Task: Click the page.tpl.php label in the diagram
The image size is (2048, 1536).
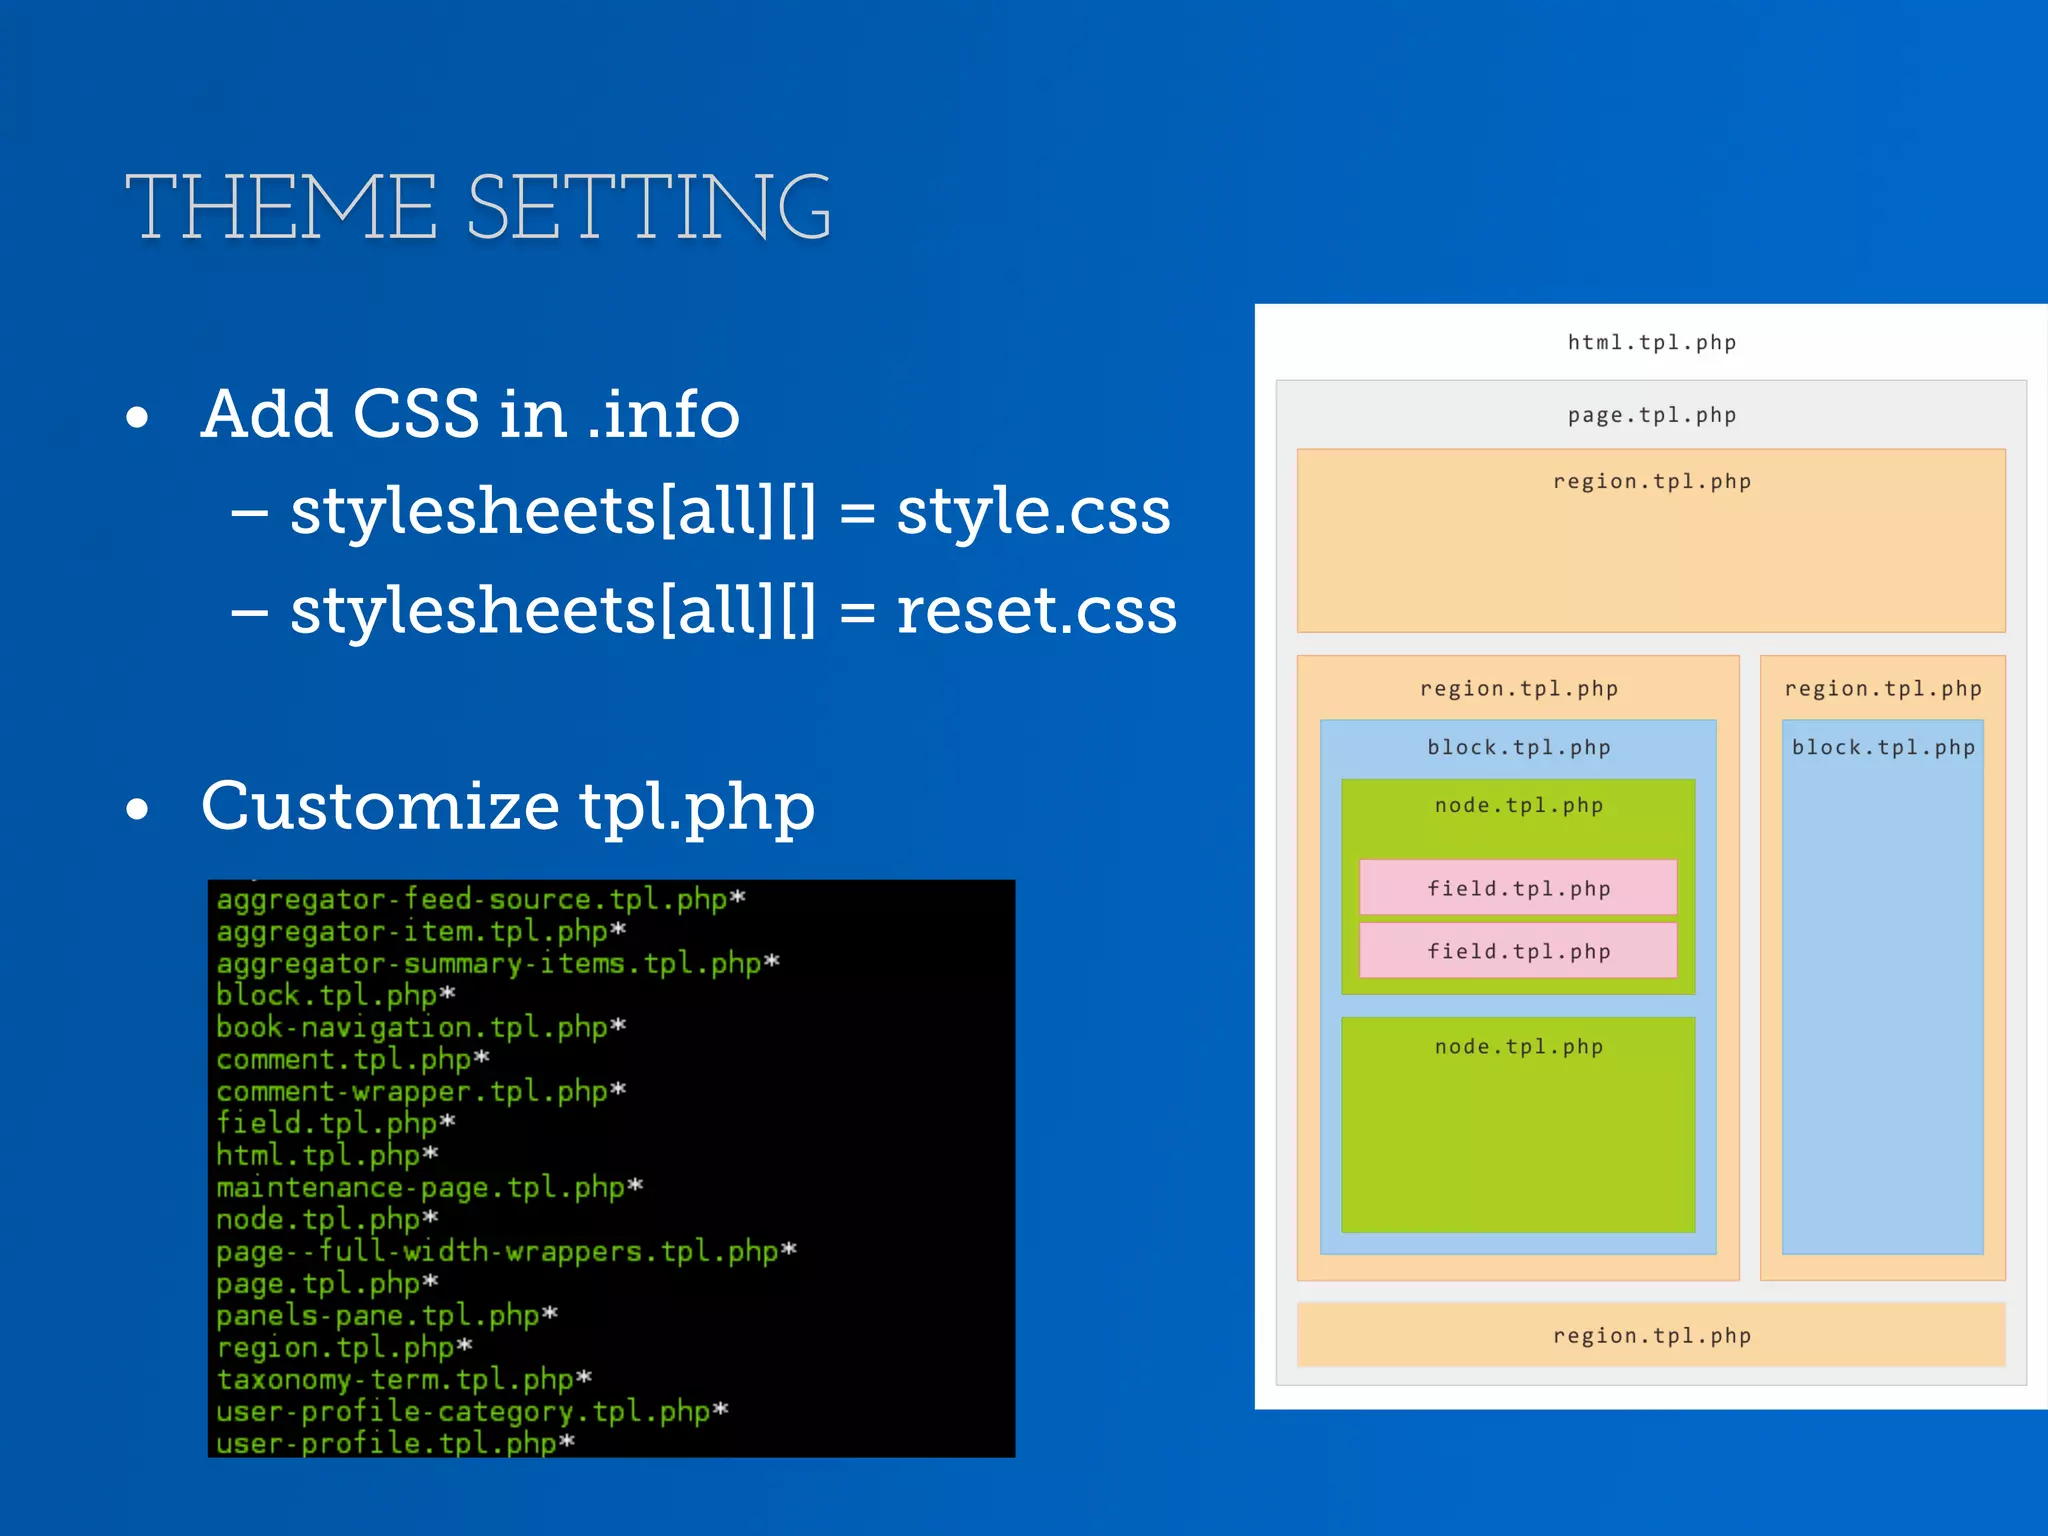Action: click(x=1652, y=415)
